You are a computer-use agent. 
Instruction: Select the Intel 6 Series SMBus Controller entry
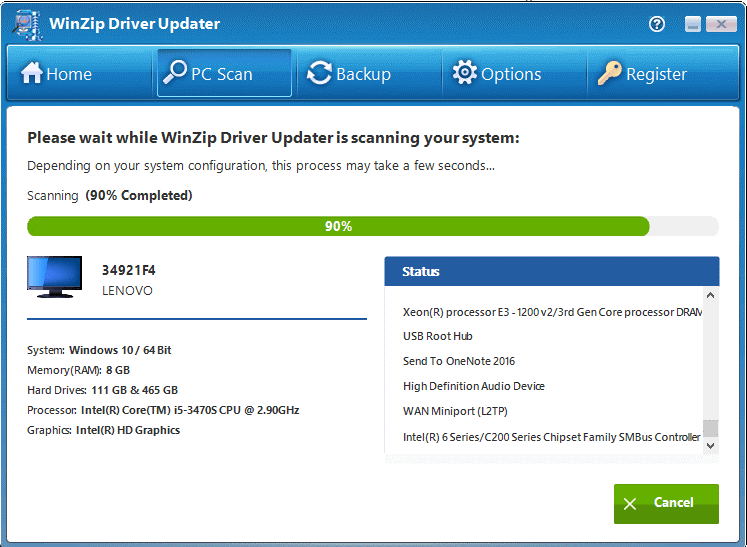(552, 437)
